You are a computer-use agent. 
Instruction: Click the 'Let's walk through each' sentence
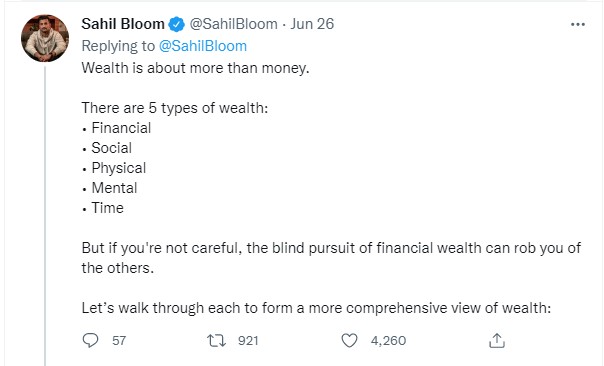(316, 308)
